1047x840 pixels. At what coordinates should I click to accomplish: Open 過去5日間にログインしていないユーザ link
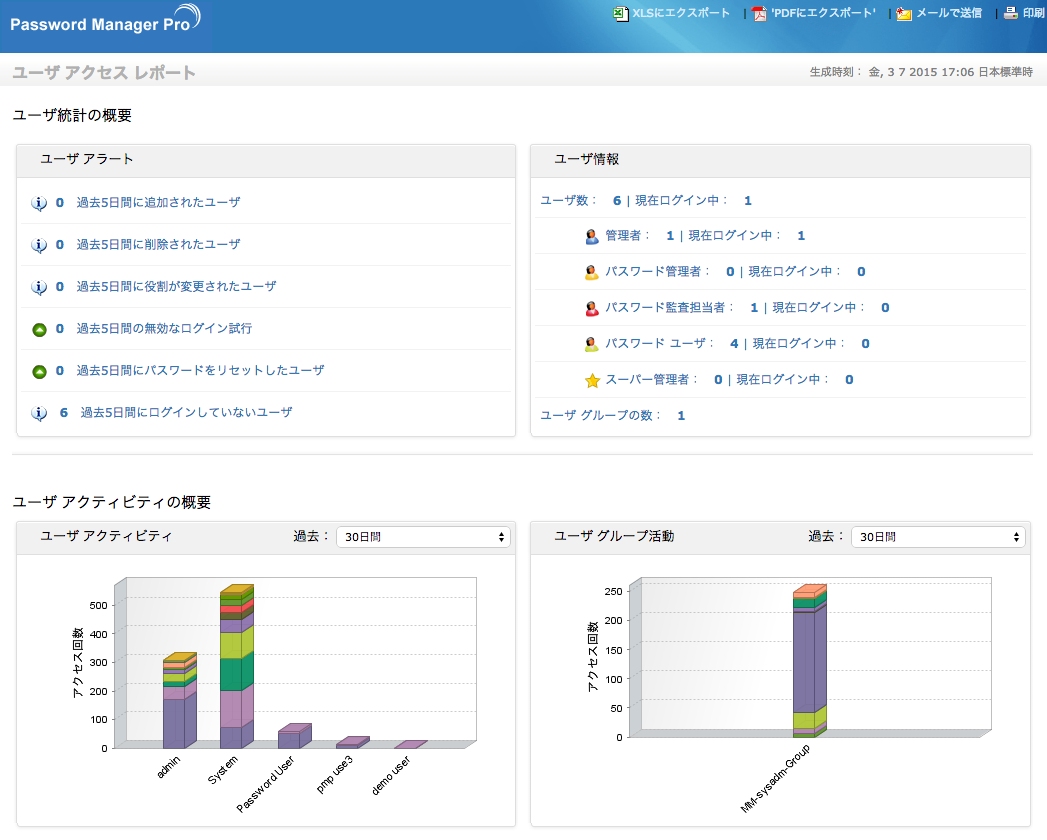186,412
